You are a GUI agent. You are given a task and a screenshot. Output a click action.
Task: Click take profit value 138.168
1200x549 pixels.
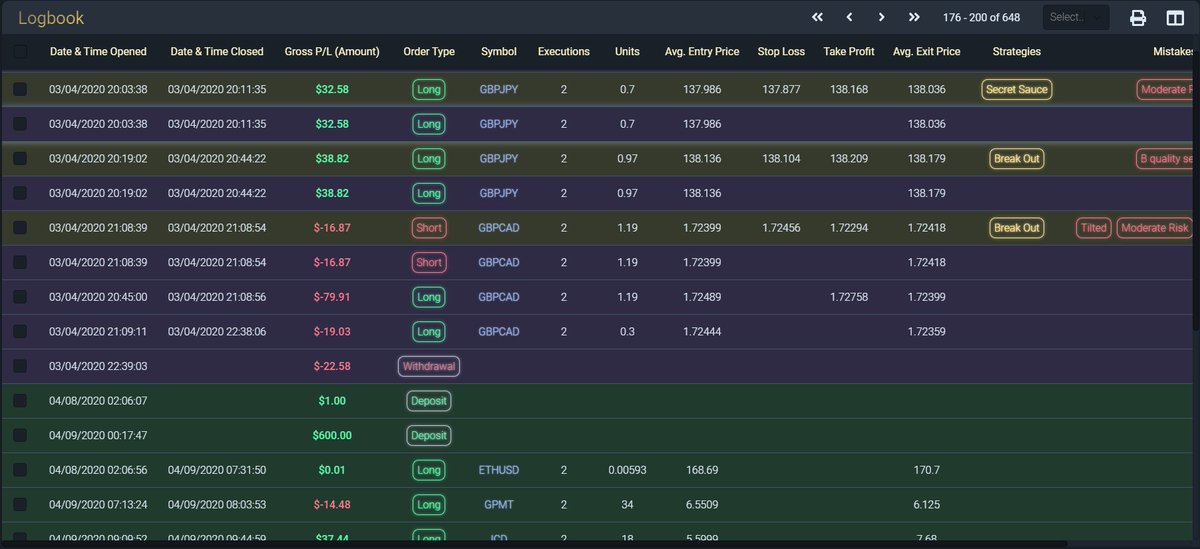(849, 90)
